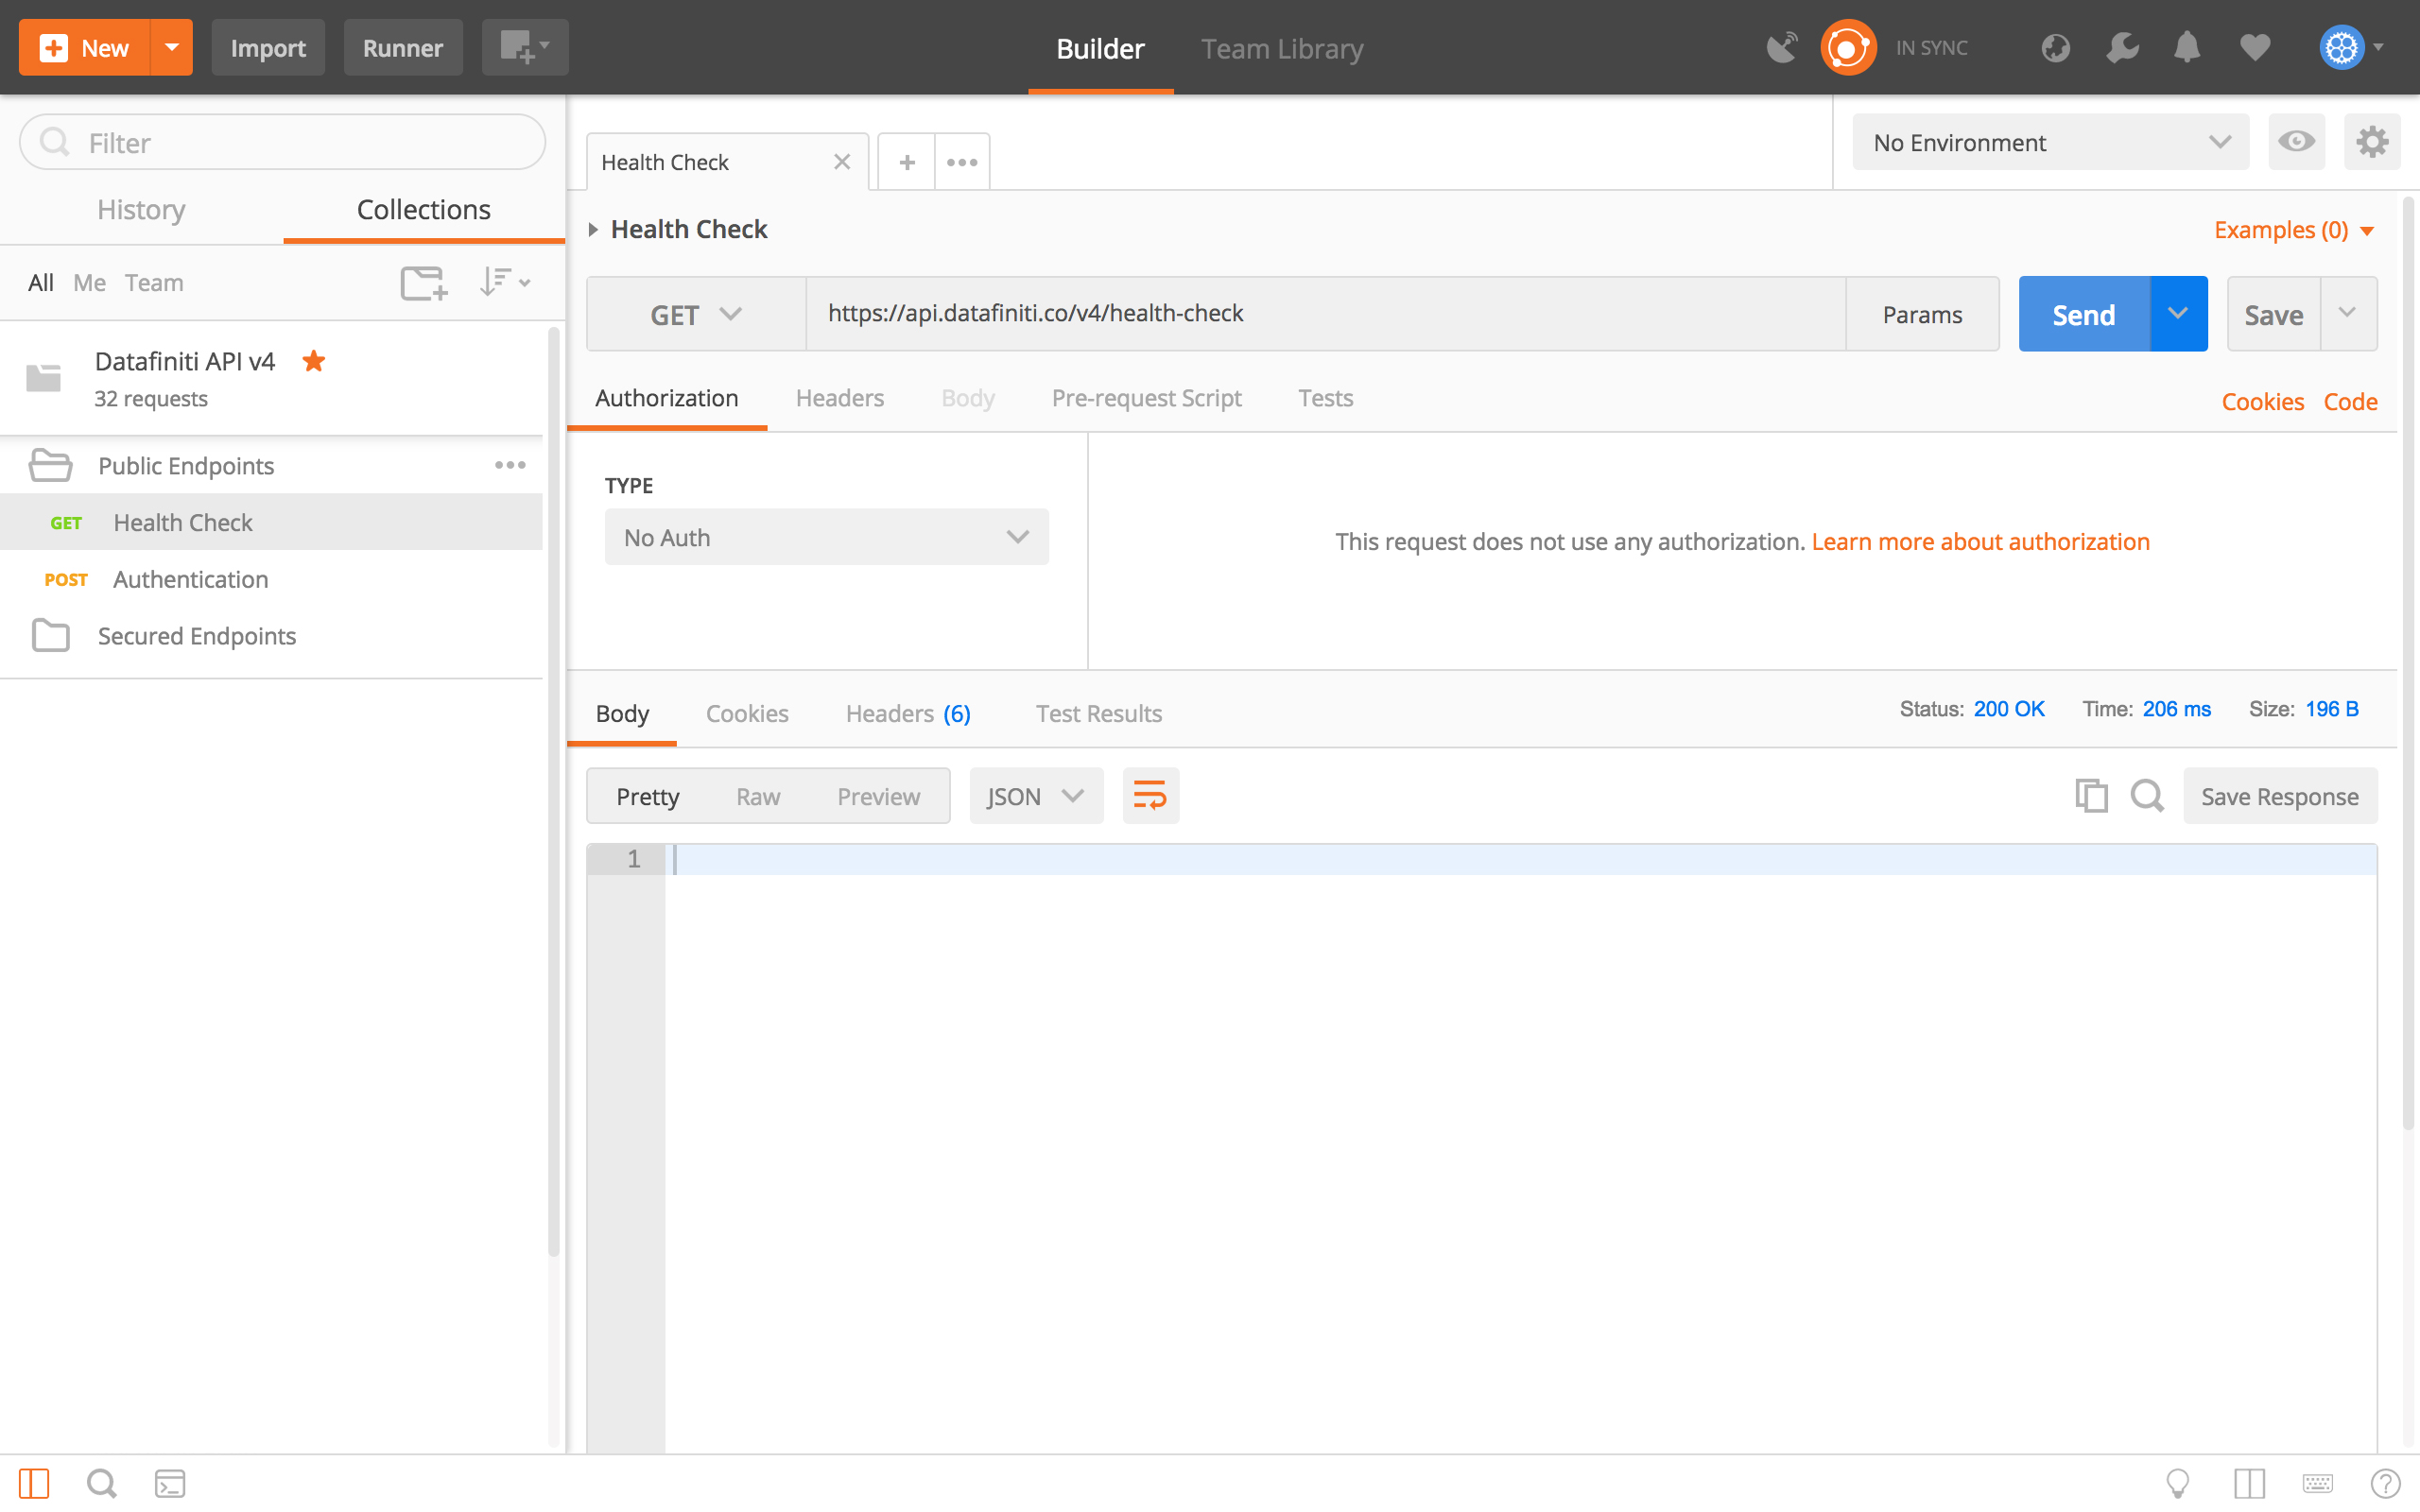Open the find icon in bottom bar

pos(101,1484)
